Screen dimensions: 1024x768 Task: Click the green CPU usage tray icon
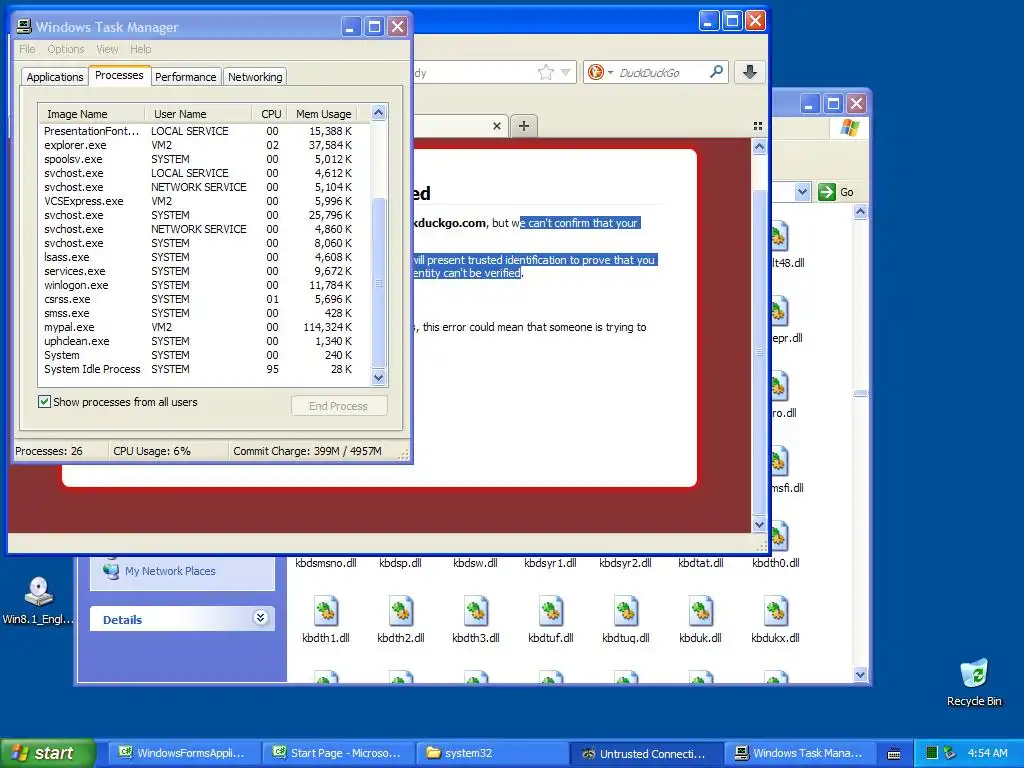click(932, 753)
